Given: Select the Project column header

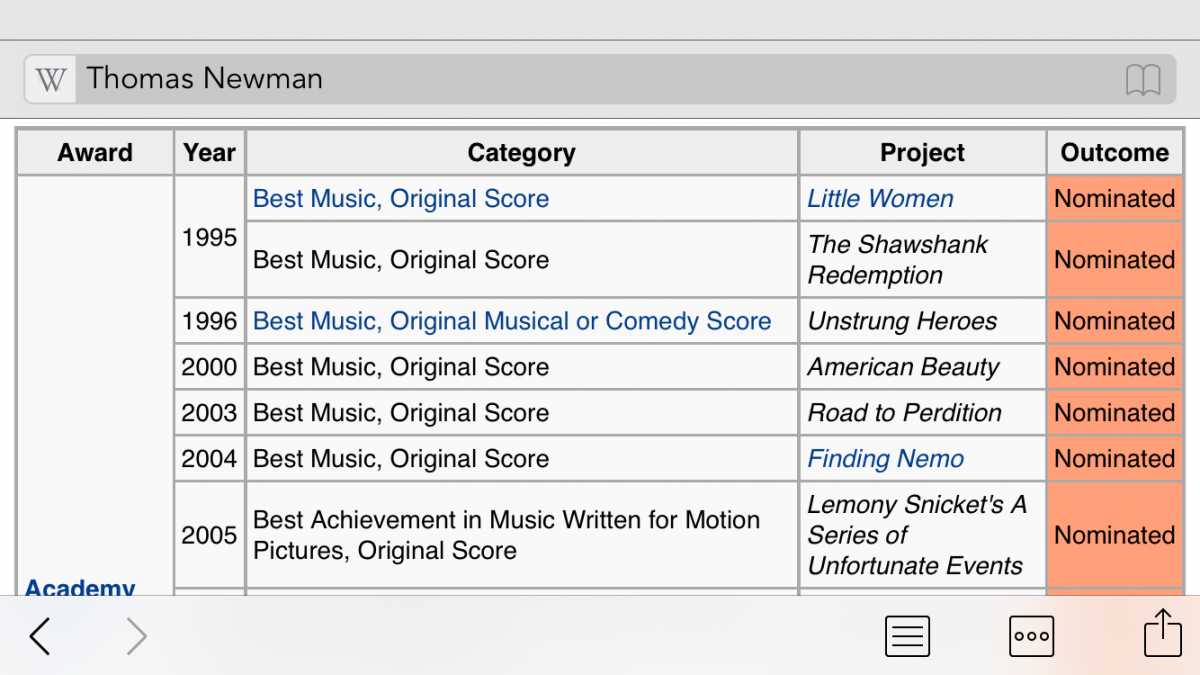Looking at the screenshot, I should [922, 152].
